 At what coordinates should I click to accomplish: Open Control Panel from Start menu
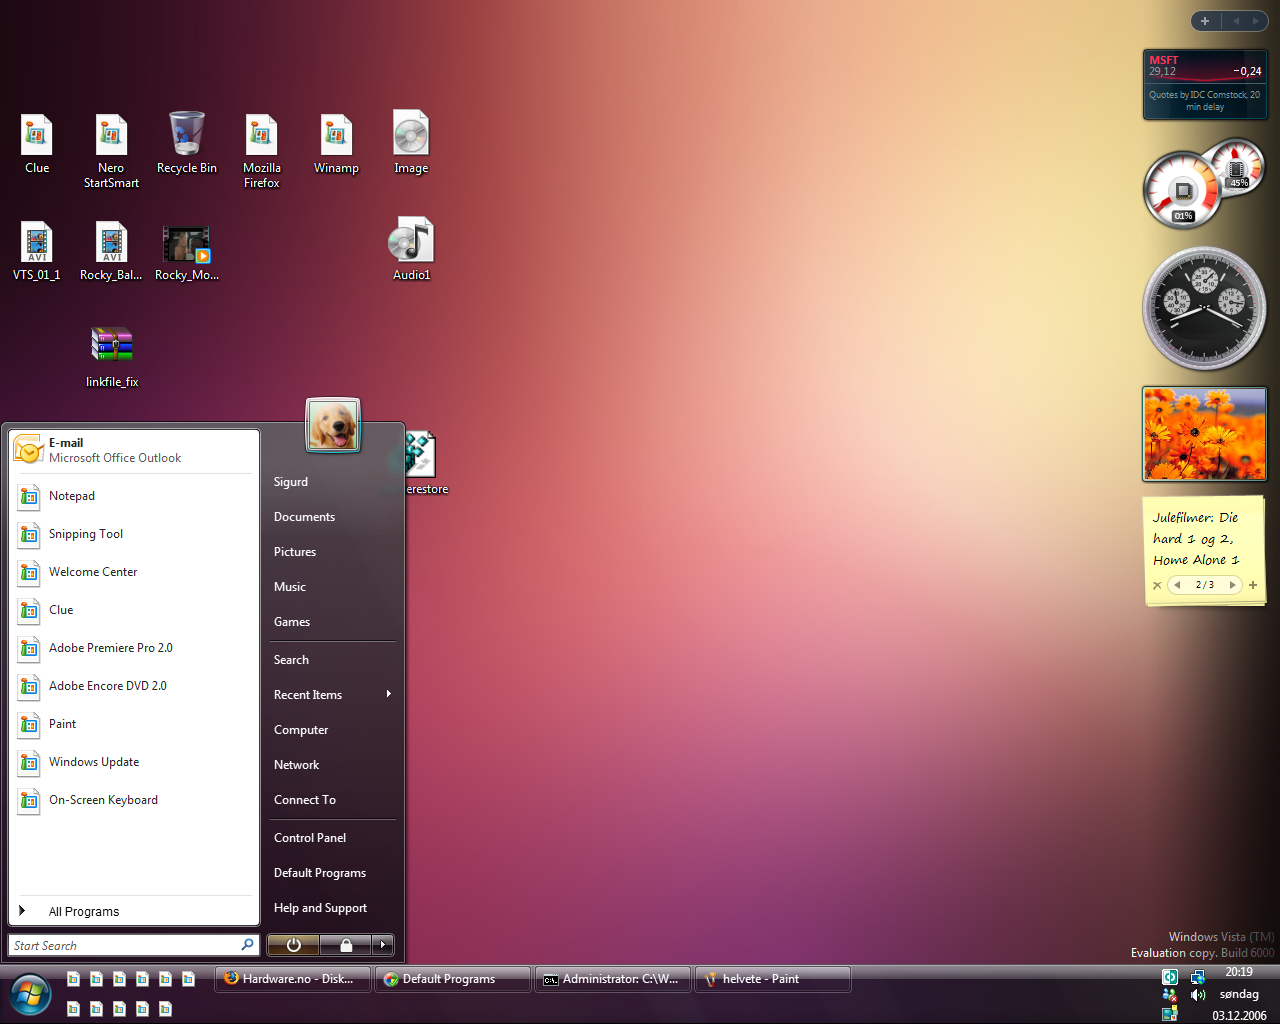[x=332, y=838]
